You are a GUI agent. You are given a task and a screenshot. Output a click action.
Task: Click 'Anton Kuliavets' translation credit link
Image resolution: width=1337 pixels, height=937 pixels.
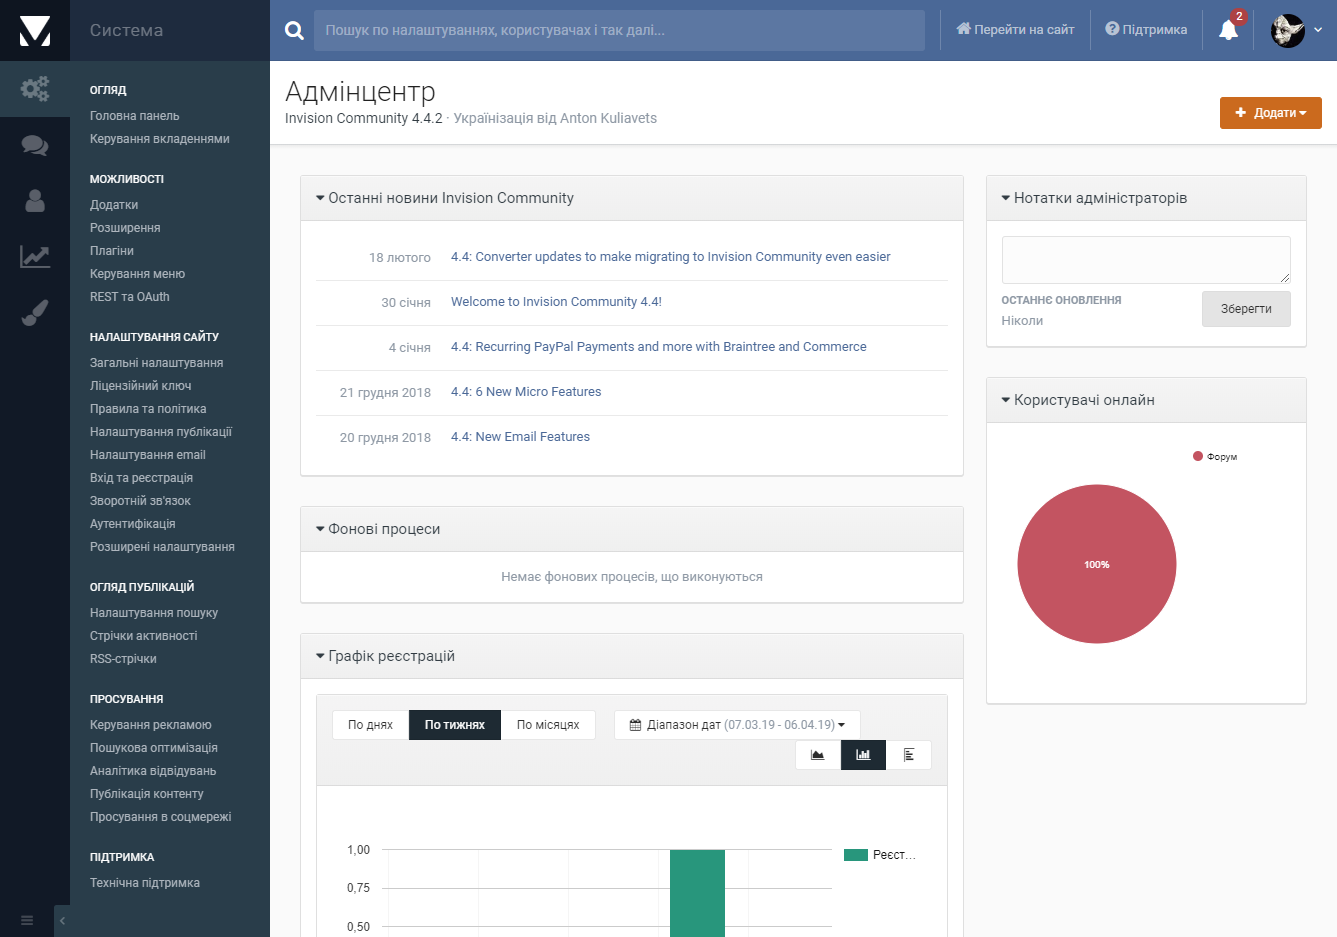[608, 118]
